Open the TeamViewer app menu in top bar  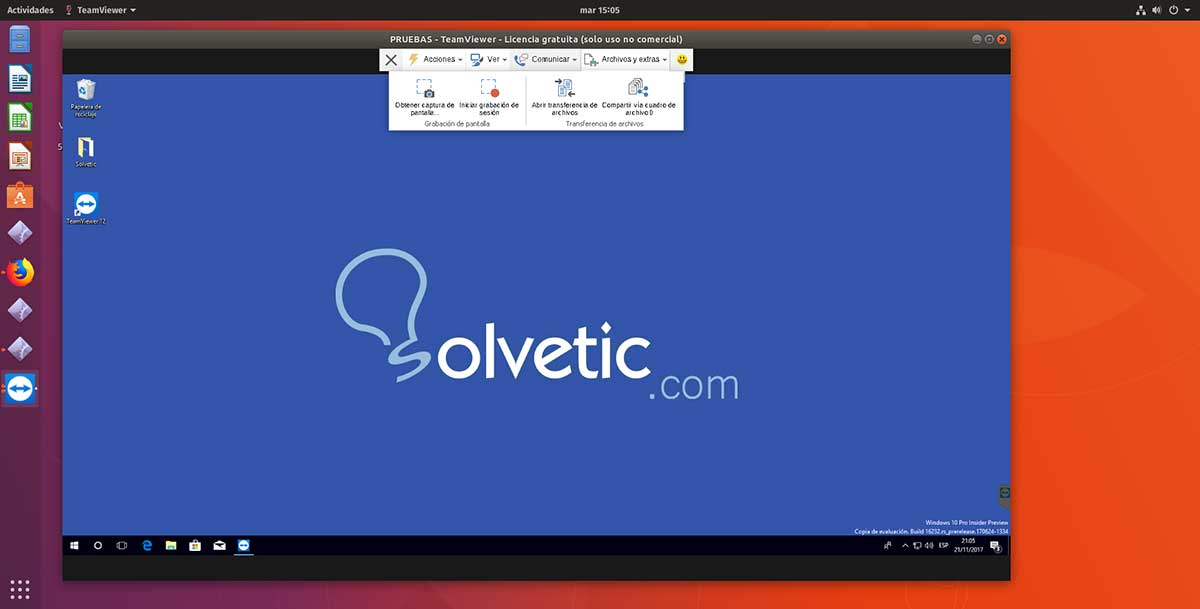[100, 9]
